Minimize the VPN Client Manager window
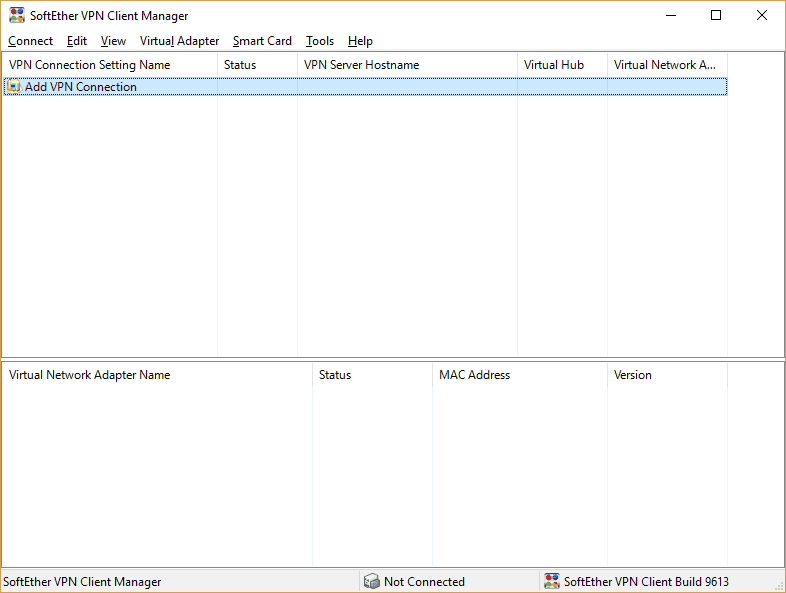786x593 pixels. 671,16
